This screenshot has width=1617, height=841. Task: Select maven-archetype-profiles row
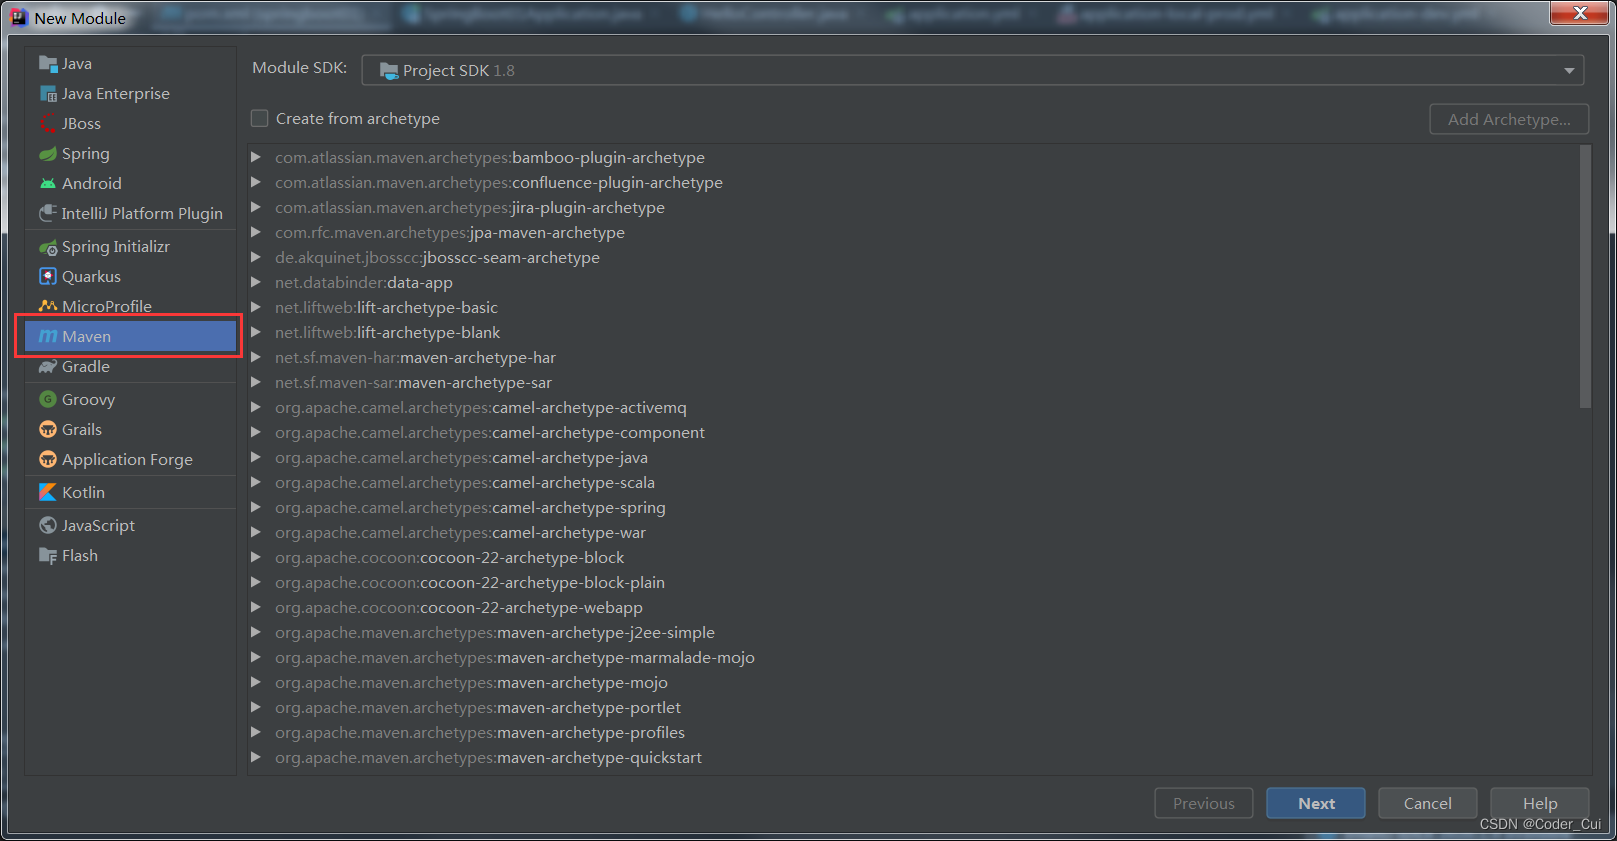[914, 733]
